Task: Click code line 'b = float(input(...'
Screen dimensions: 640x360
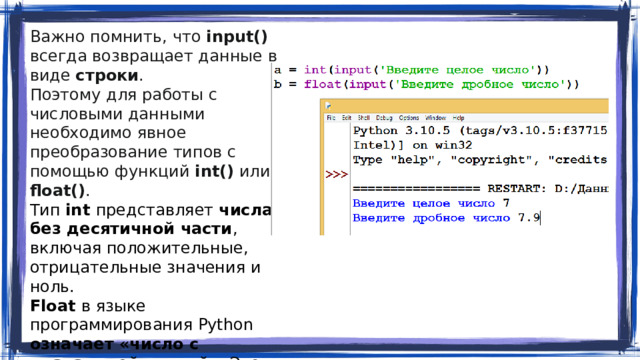Action: click(x=427, y=84)
